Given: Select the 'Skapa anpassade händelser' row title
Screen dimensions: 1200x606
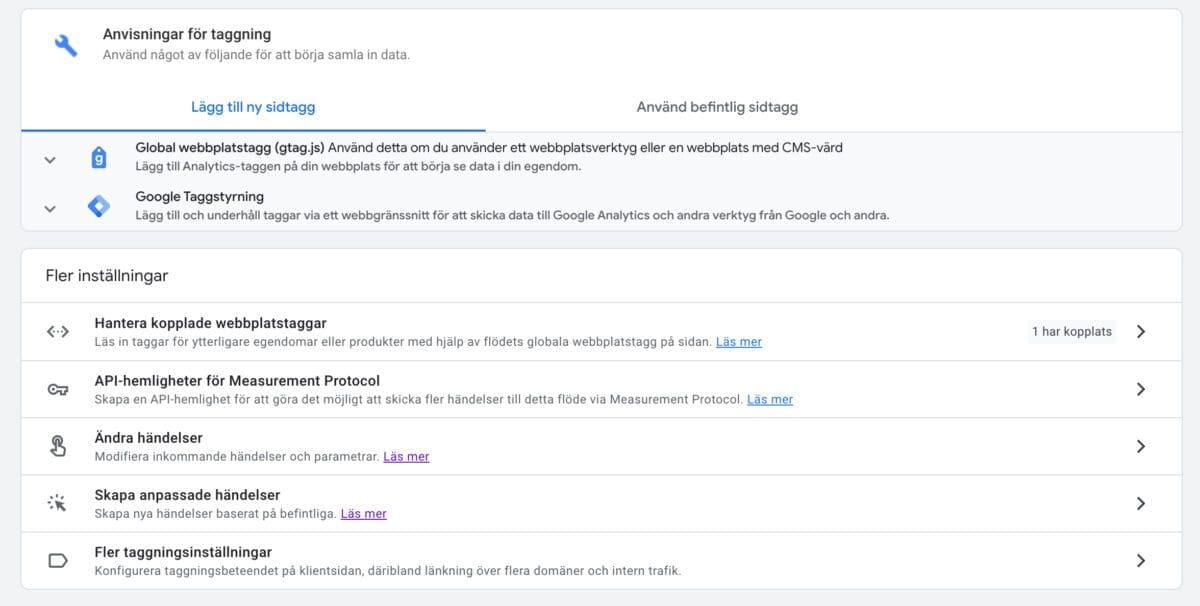Looking at the screenshot, I should click(187, 494).
